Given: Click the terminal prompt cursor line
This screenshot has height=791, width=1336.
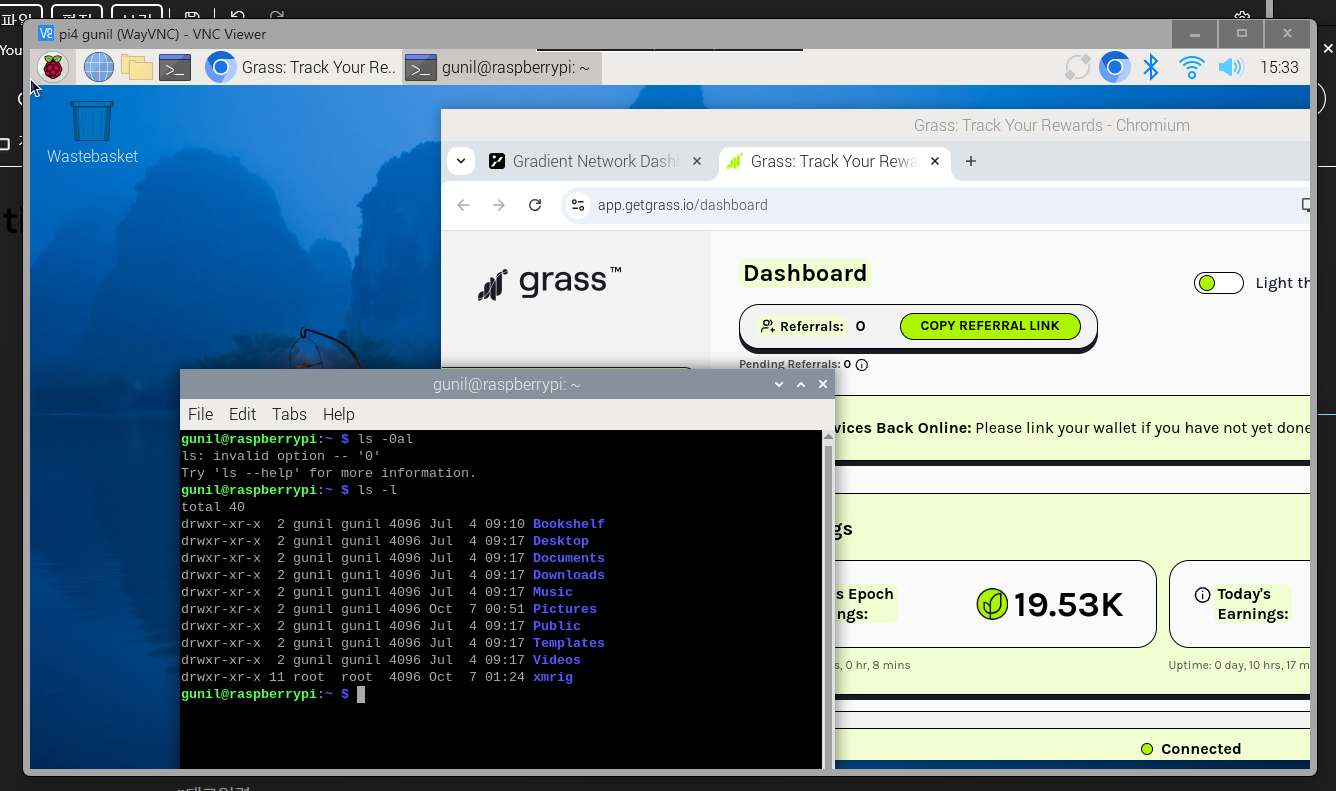Looking at the screenshot, I should coord(273,694).
